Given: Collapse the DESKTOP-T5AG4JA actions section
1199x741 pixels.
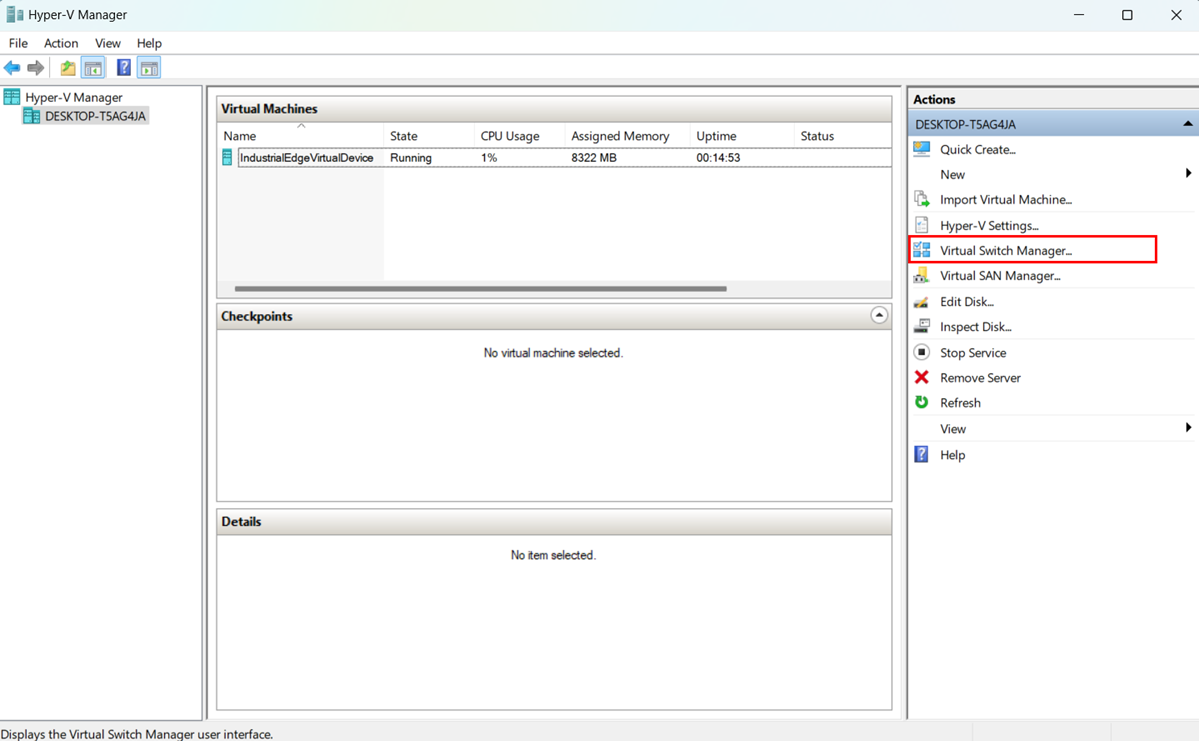Looking at the screenshot, I should click(1187, 123).
